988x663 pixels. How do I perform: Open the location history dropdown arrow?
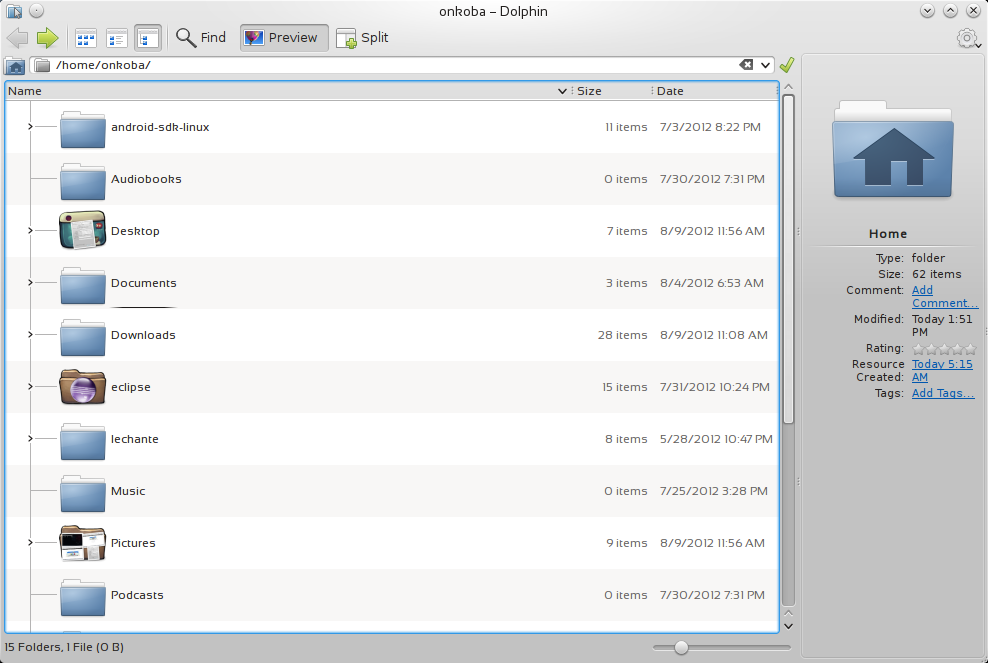pos(765,65)
